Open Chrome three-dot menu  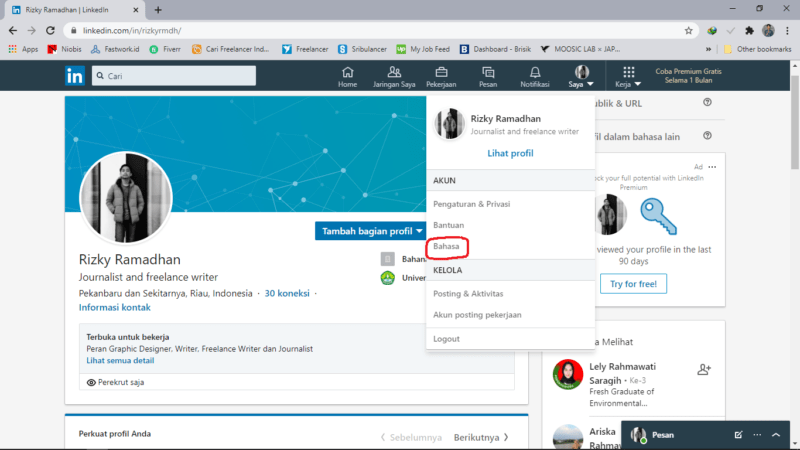787,31
